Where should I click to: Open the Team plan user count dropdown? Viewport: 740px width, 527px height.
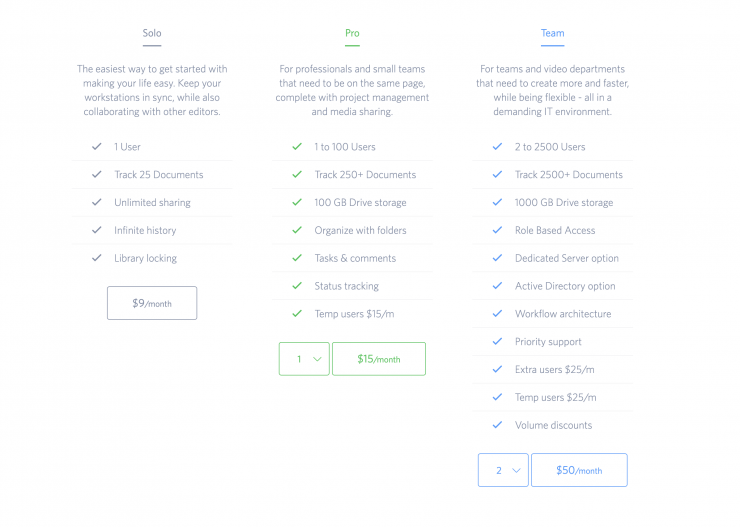coord(503,470)
